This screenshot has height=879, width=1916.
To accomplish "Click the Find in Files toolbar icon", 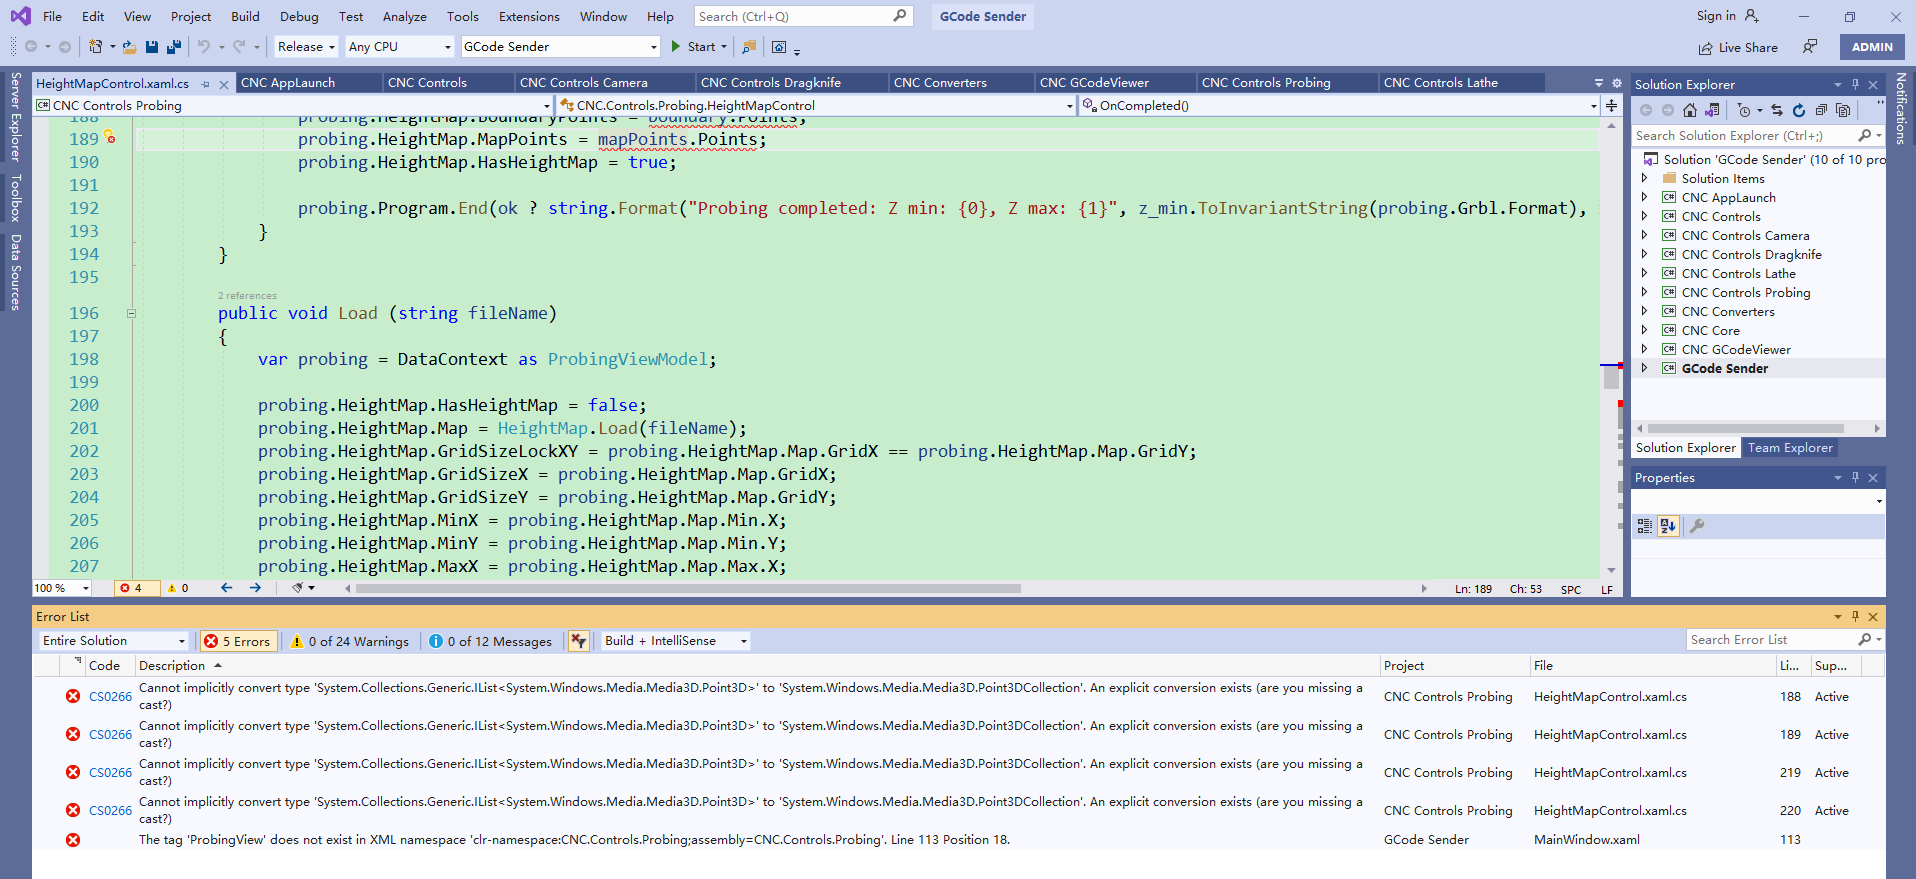I will point(748,47).
